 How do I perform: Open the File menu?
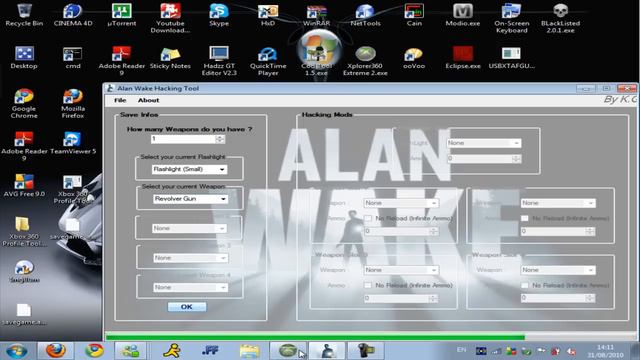click(120, 100)
